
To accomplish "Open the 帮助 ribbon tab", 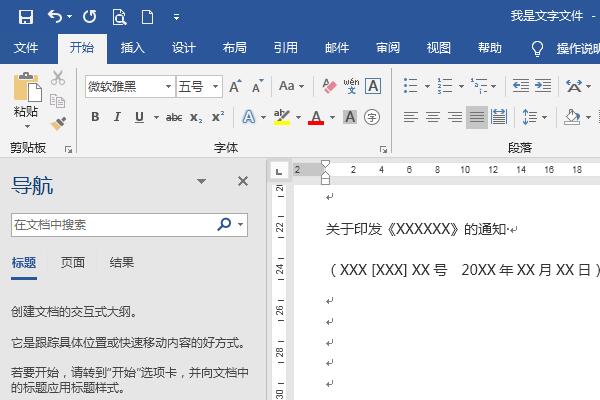I will [489, 48].
